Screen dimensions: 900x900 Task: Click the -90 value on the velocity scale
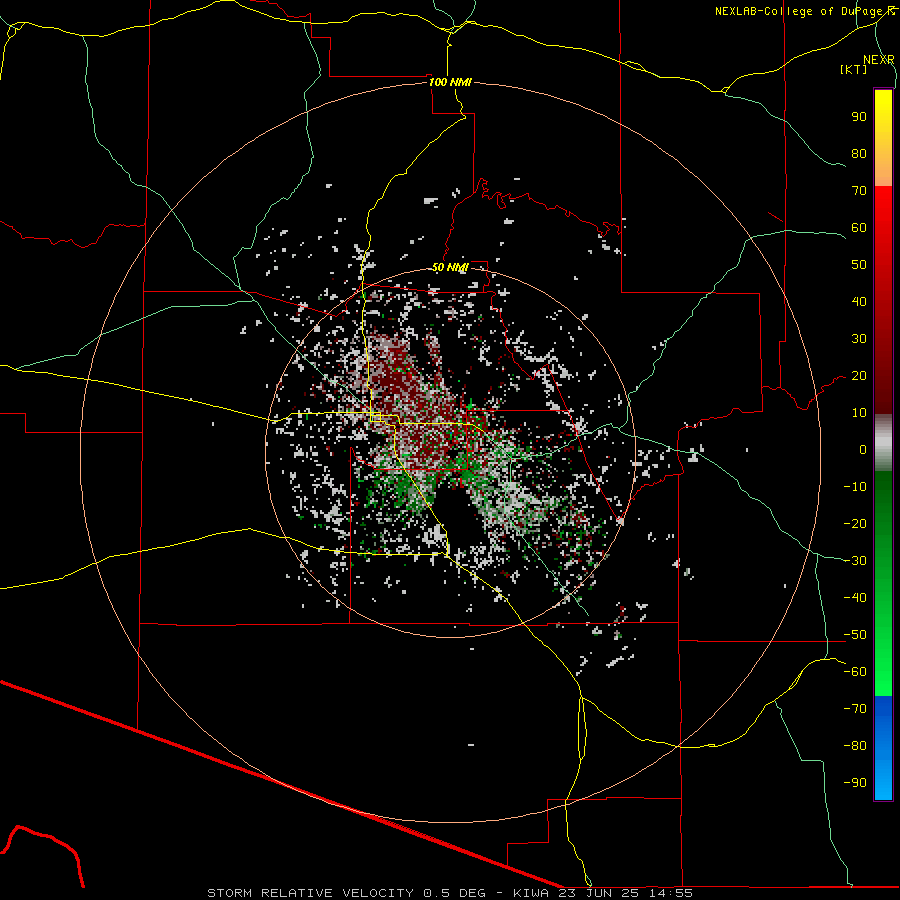(x=855, y=782)
